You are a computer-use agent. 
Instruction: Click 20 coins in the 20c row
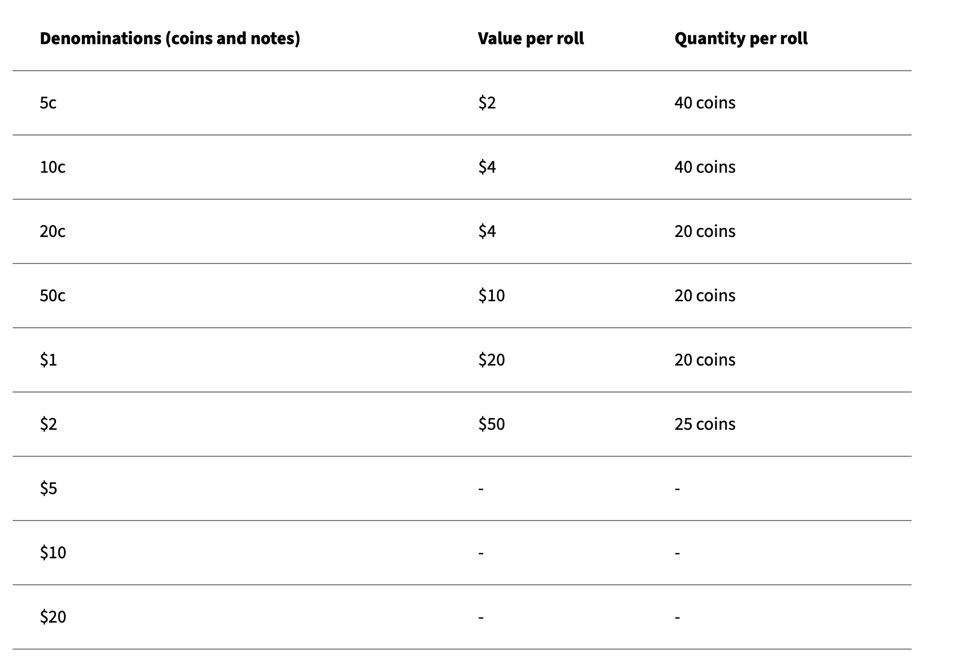tap(704, 232)
